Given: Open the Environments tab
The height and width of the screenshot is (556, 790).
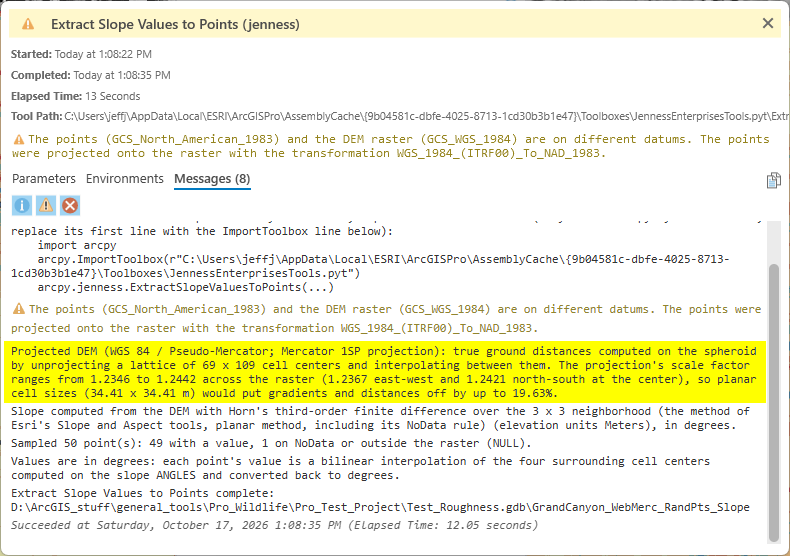Looking at the screenshot, I should (x=124, y=179).
